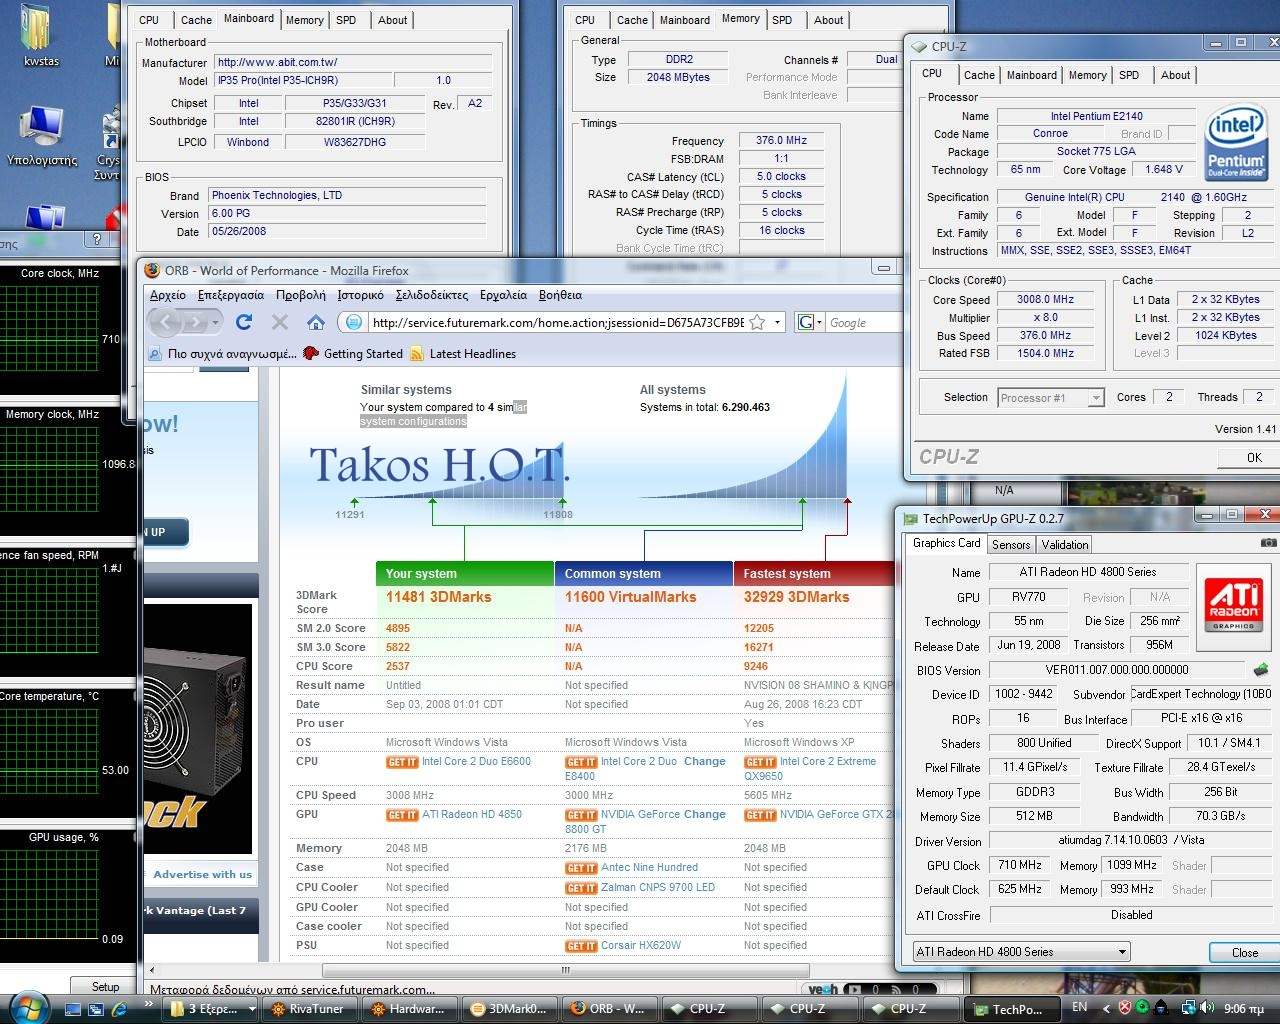The image size is (1280, 1024).
Task: Click the GET IT button for Intel Core 2 Duo E6600
Action: click(x=402, y=762)
